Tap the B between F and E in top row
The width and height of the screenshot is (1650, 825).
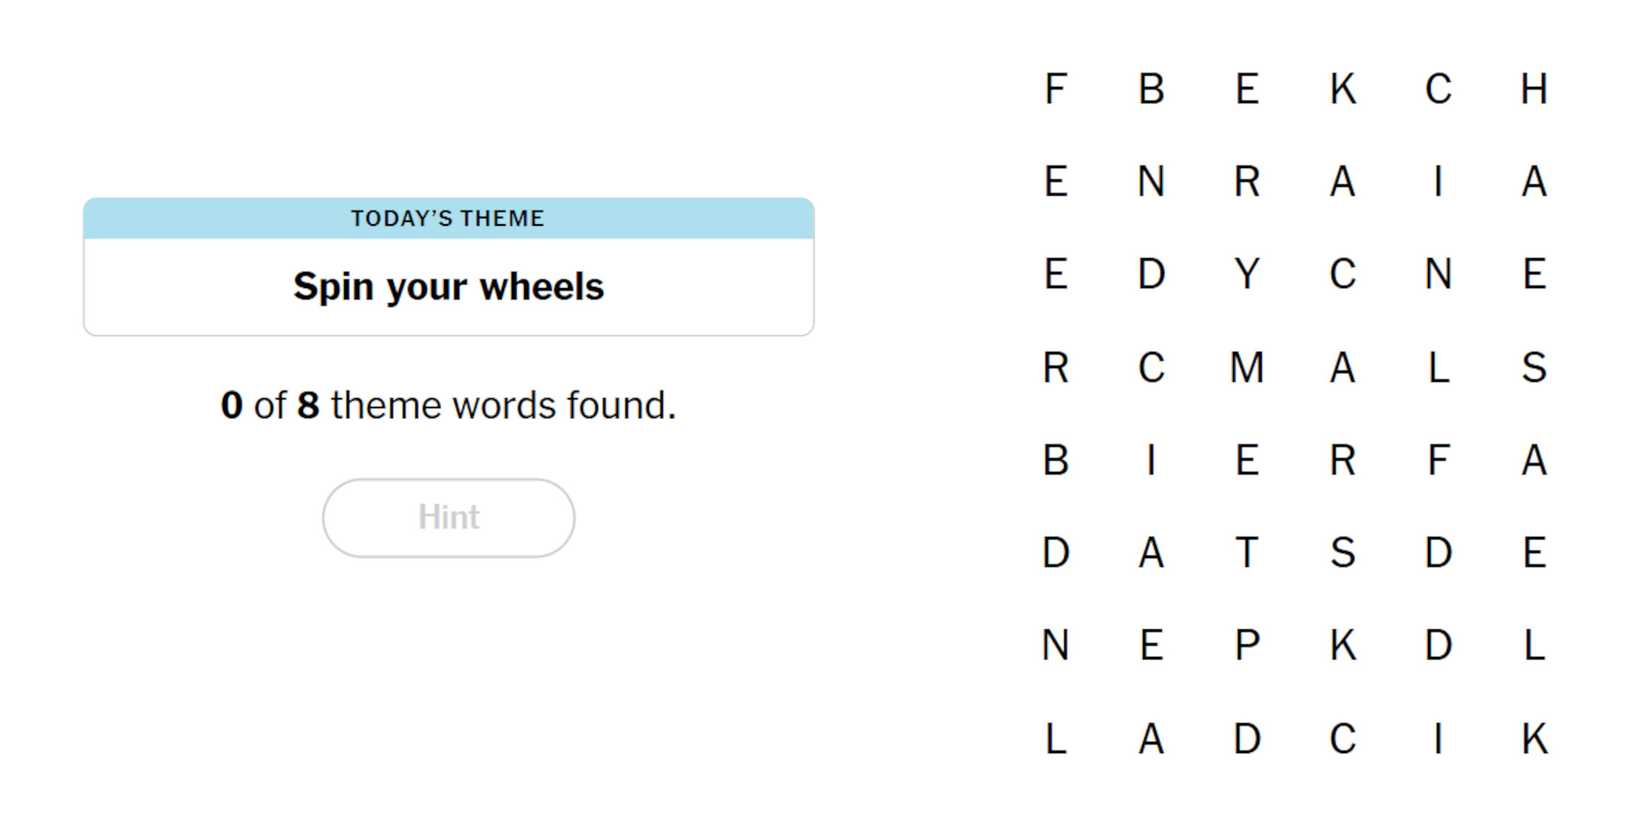[x=1151, y=89]
